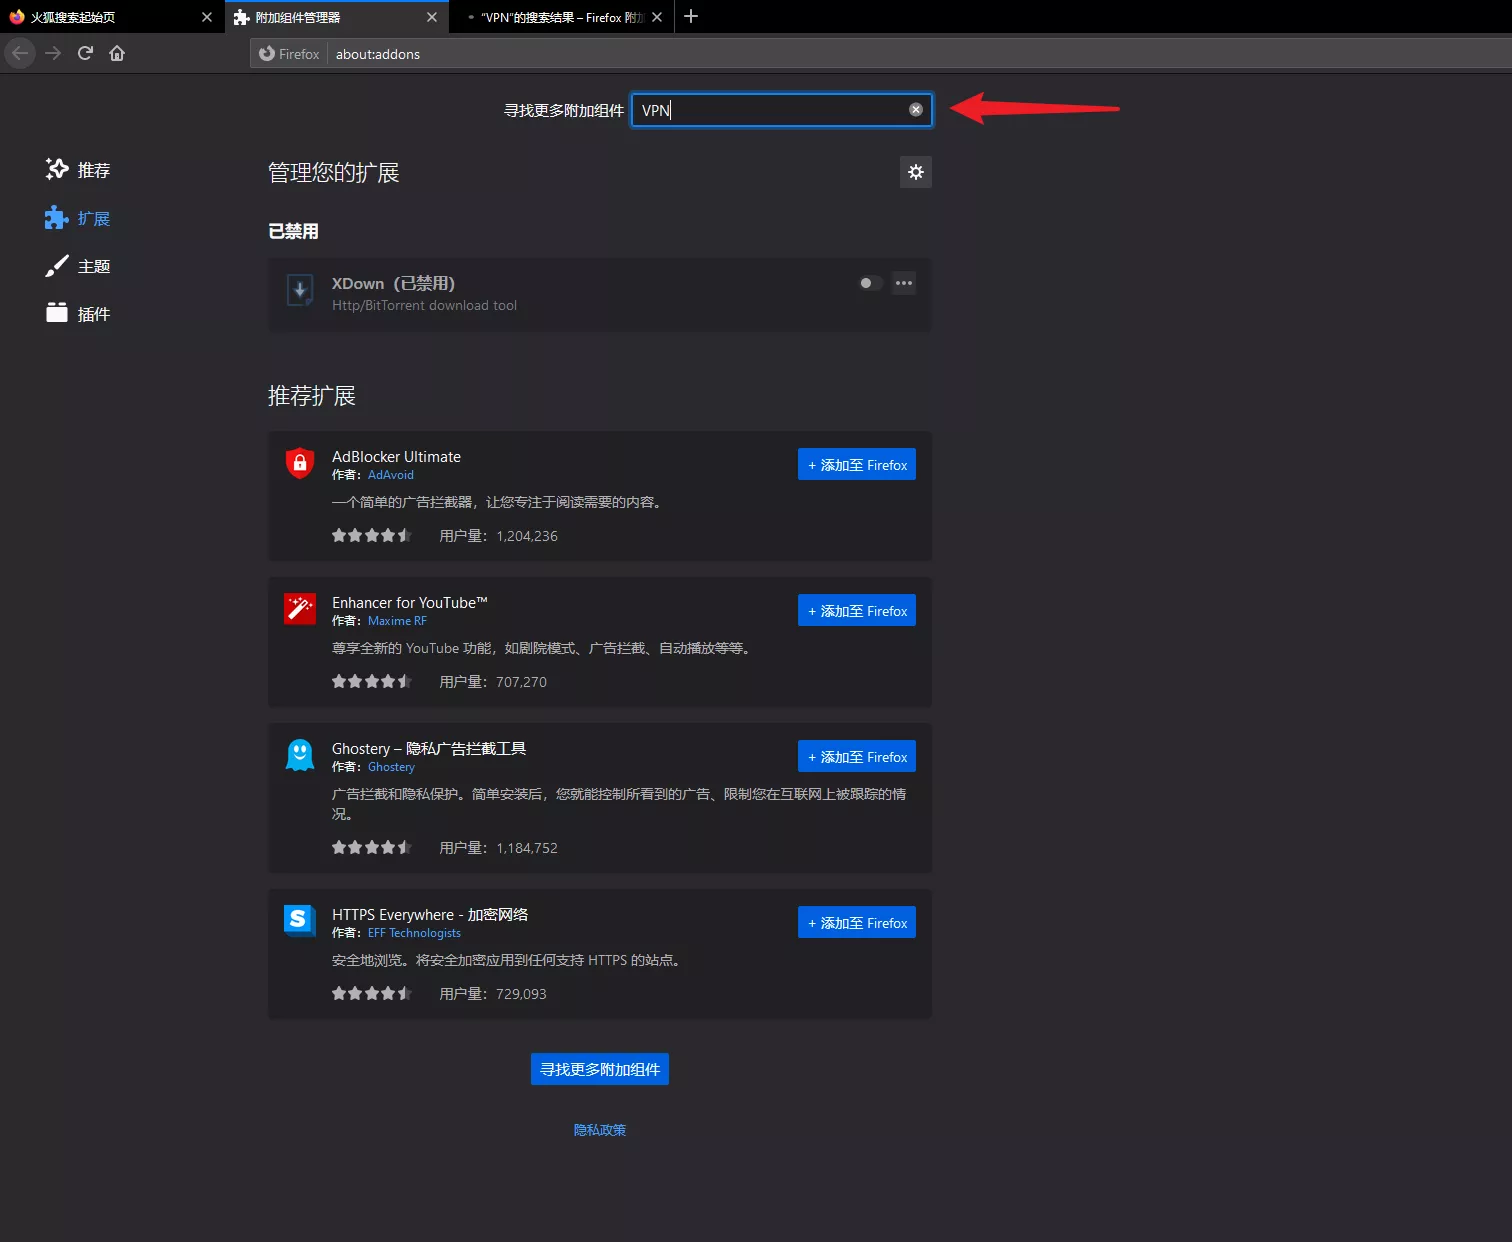Screen dimensions: 1512x1242
Task: Click the Enhancer for YouTube wand icon
Action: pyautogui.click(x=300, y=609)
